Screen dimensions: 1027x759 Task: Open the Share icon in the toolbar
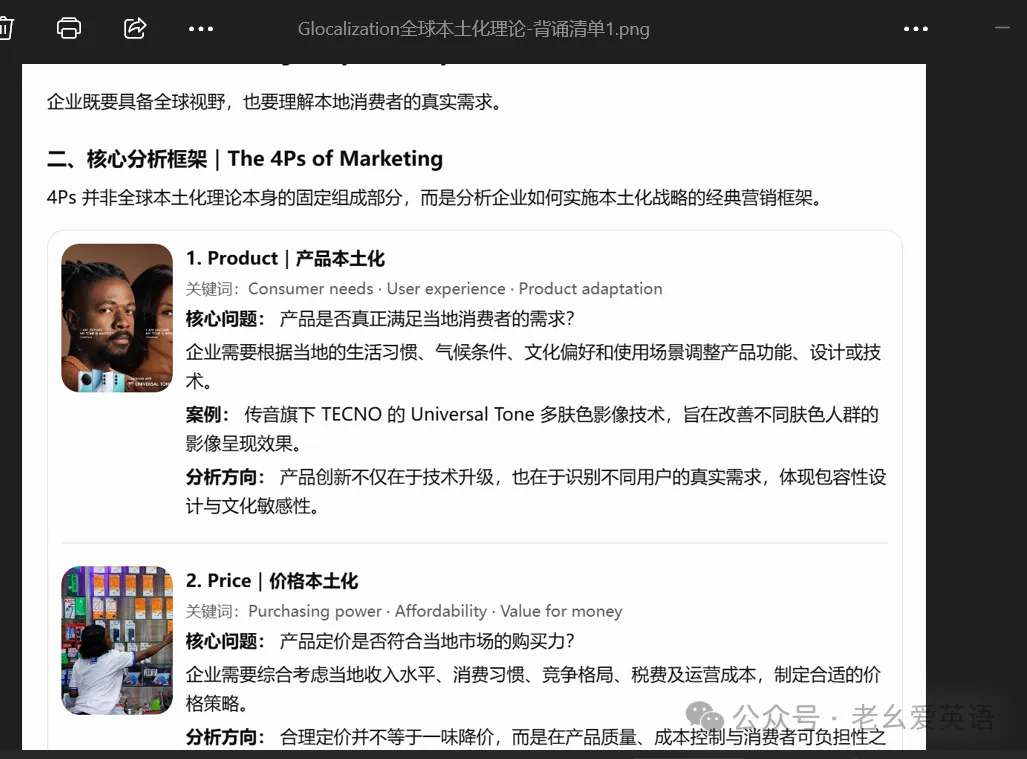135,28
